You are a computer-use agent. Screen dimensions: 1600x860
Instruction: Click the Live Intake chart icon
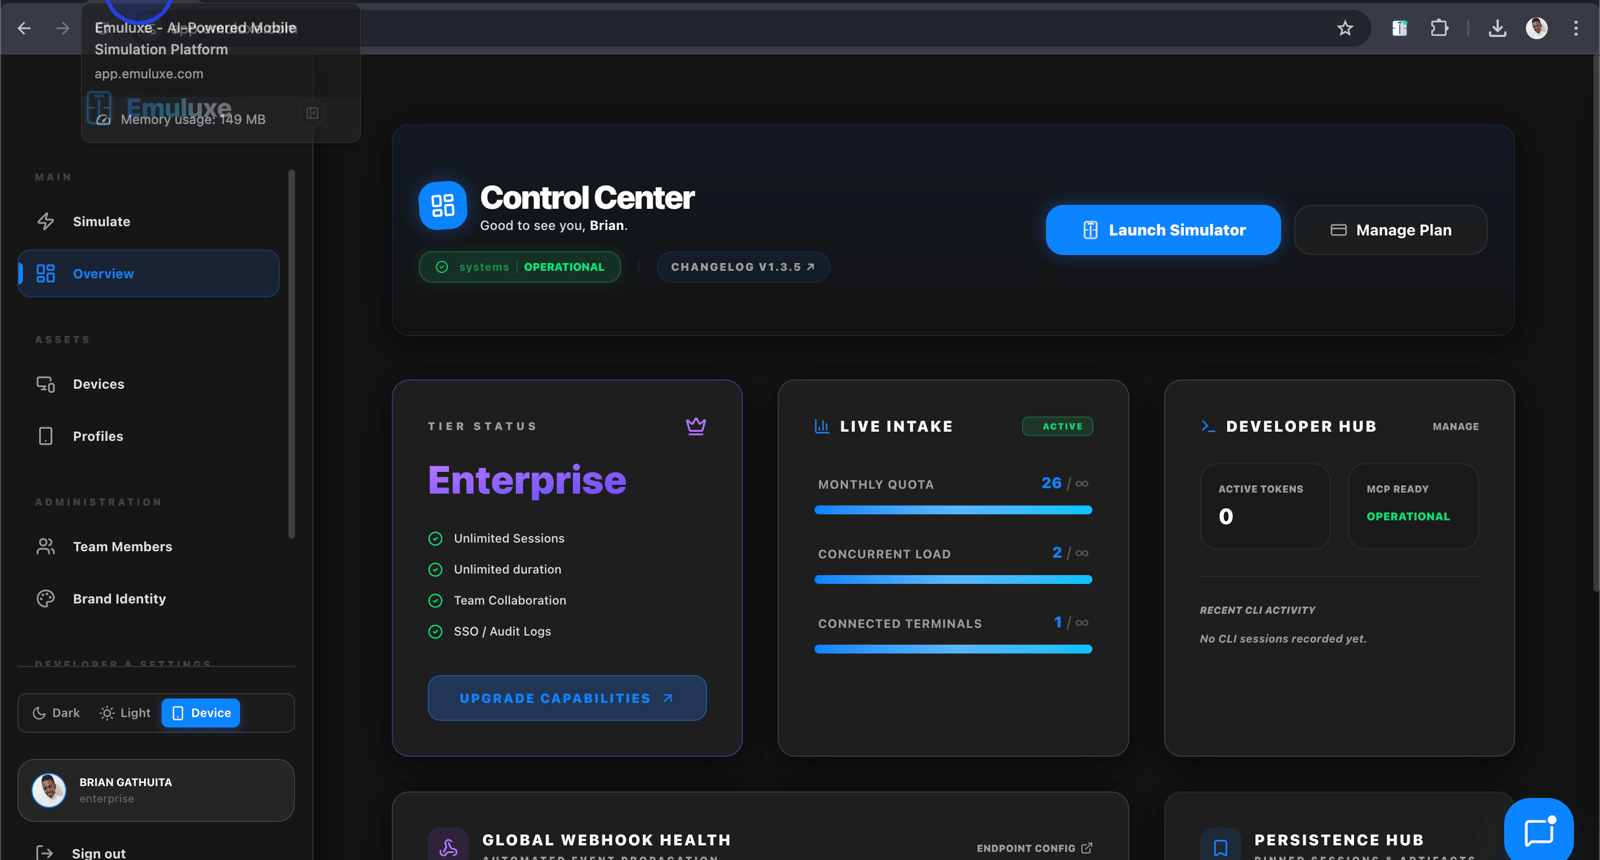tap(822, 426)
